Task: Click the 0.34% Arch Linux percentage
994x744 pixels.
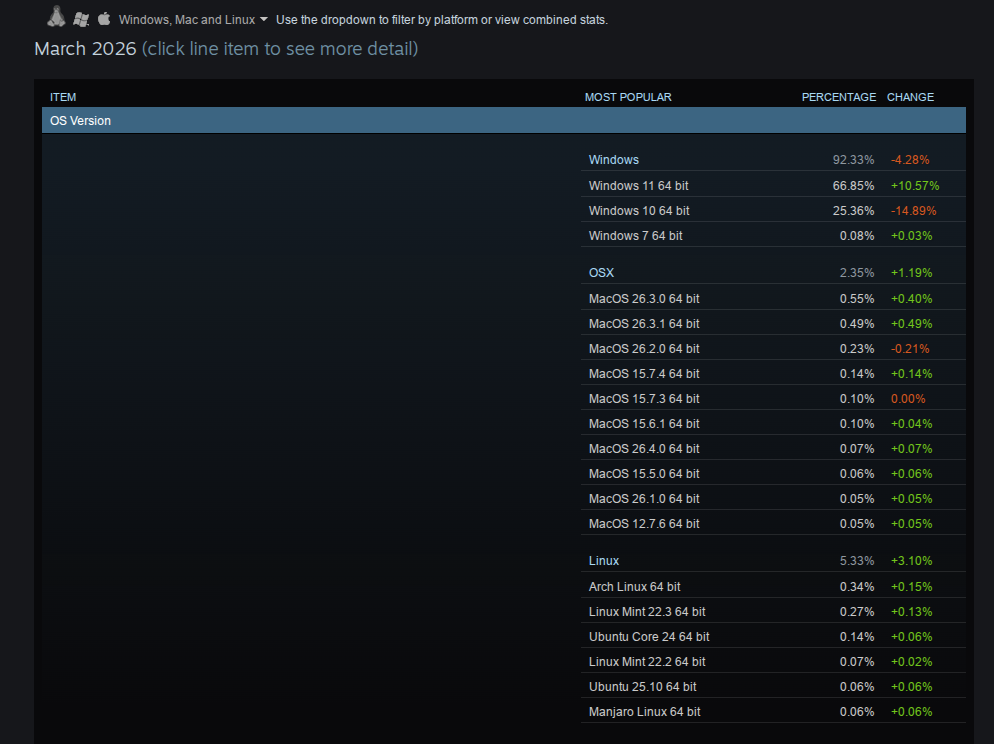Action: coord(856,587)
